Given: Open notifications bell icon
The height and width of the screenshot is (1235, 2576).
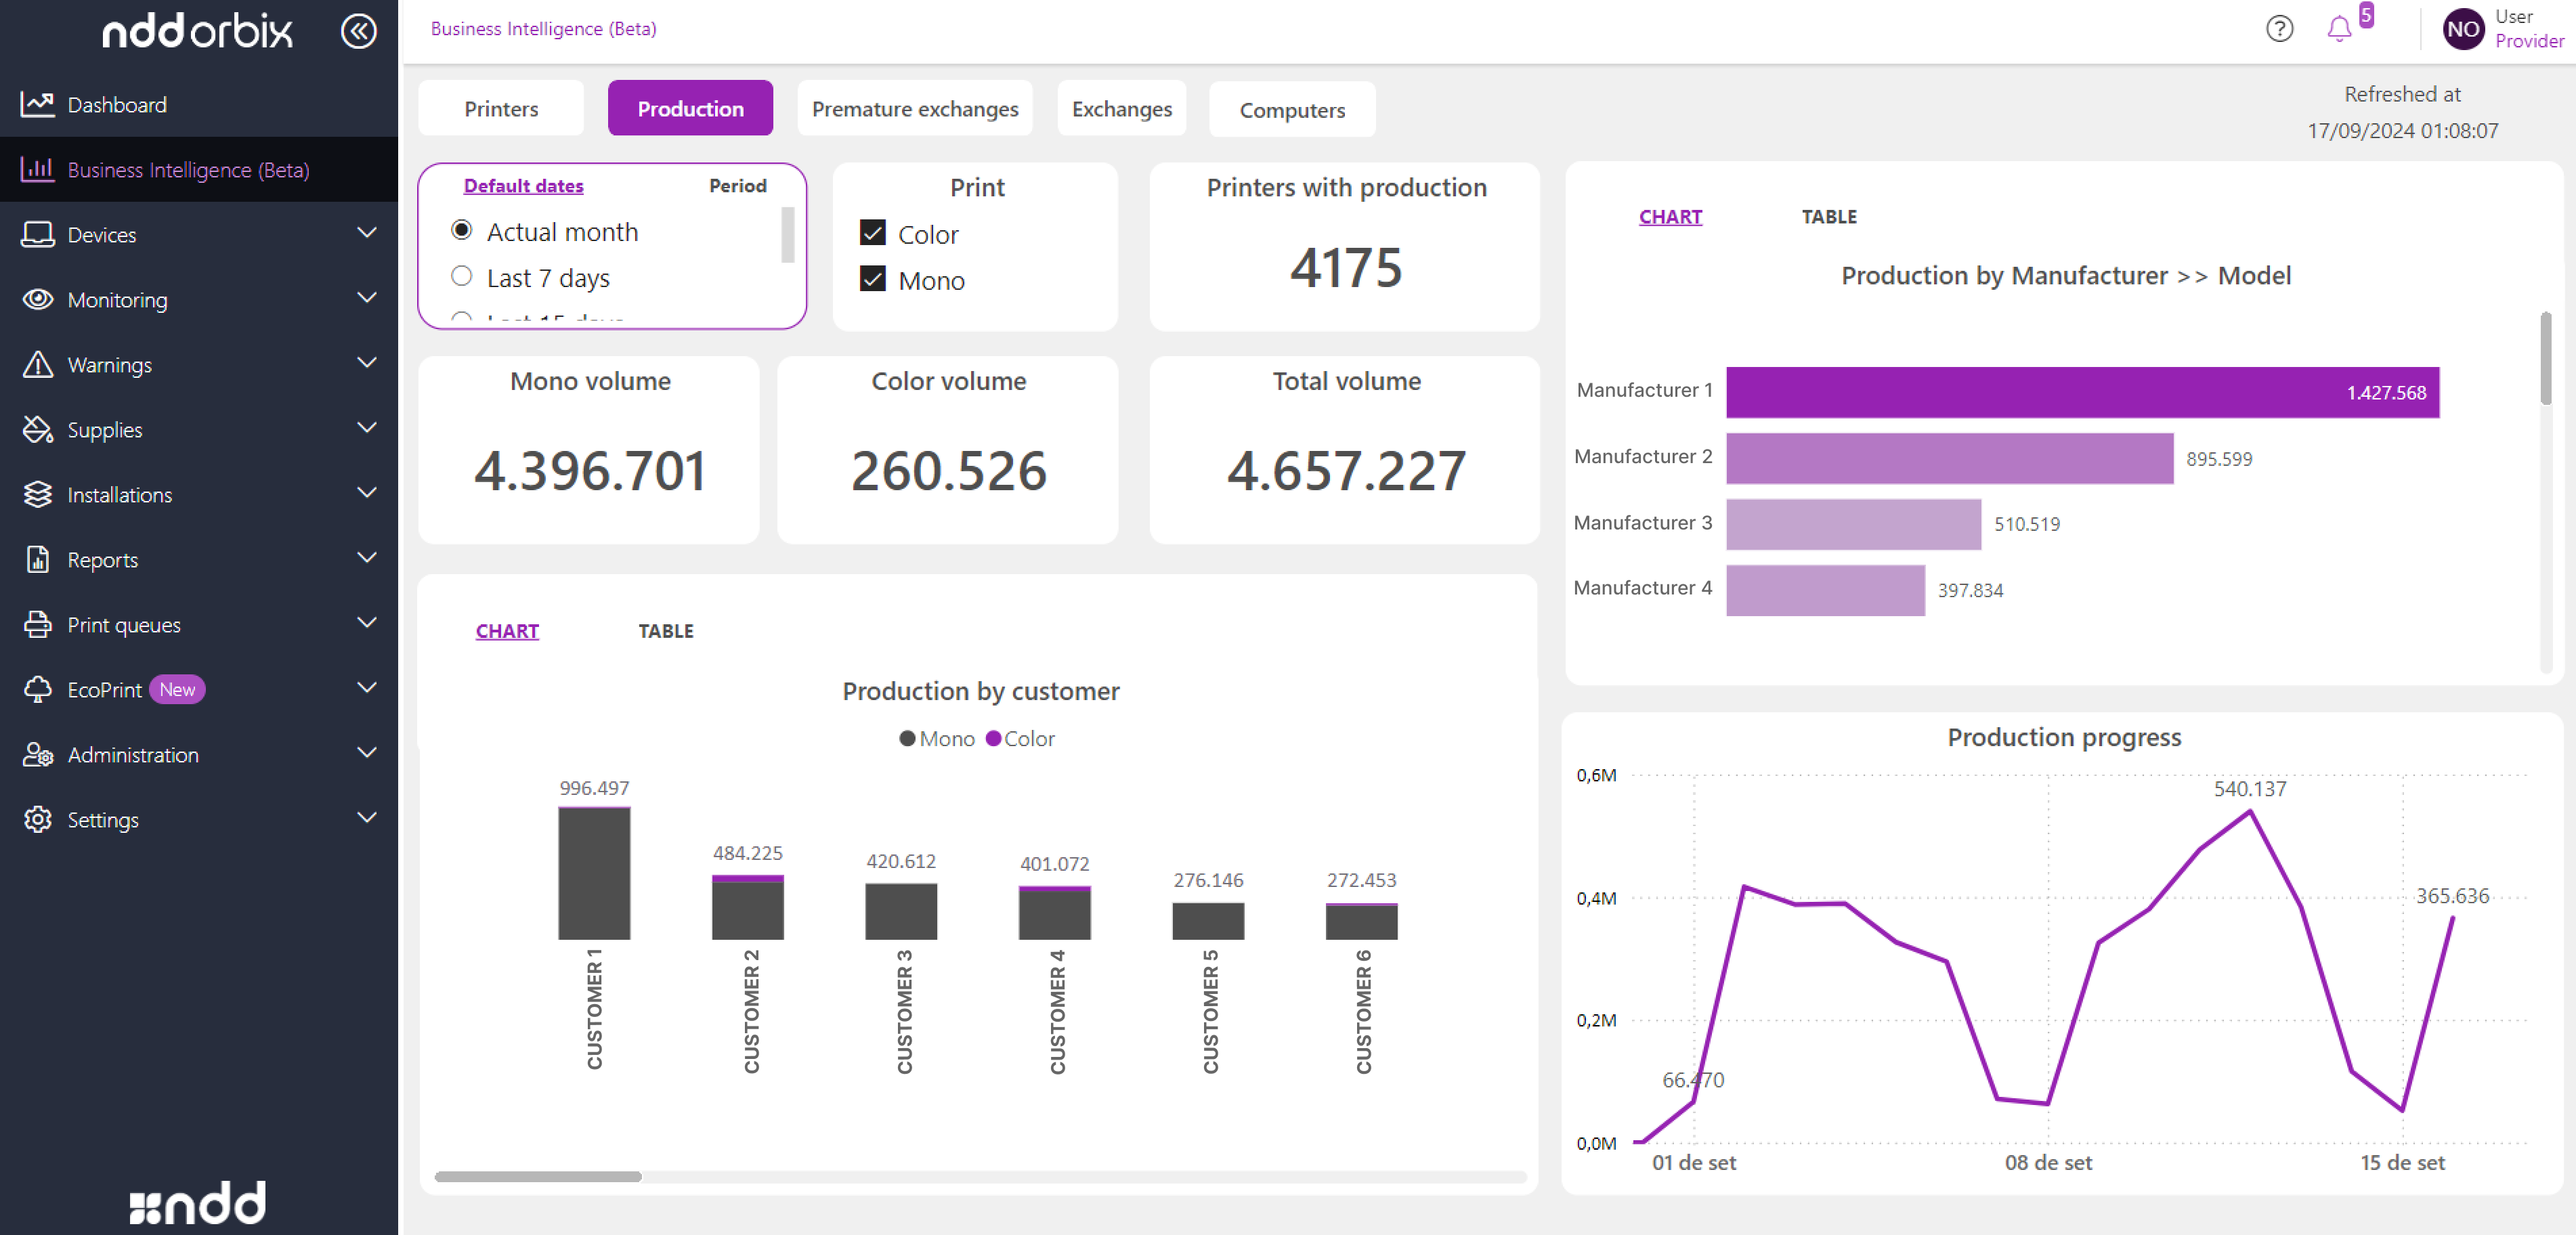Looking at the screenshot, I should click(x=2338, y=29).
